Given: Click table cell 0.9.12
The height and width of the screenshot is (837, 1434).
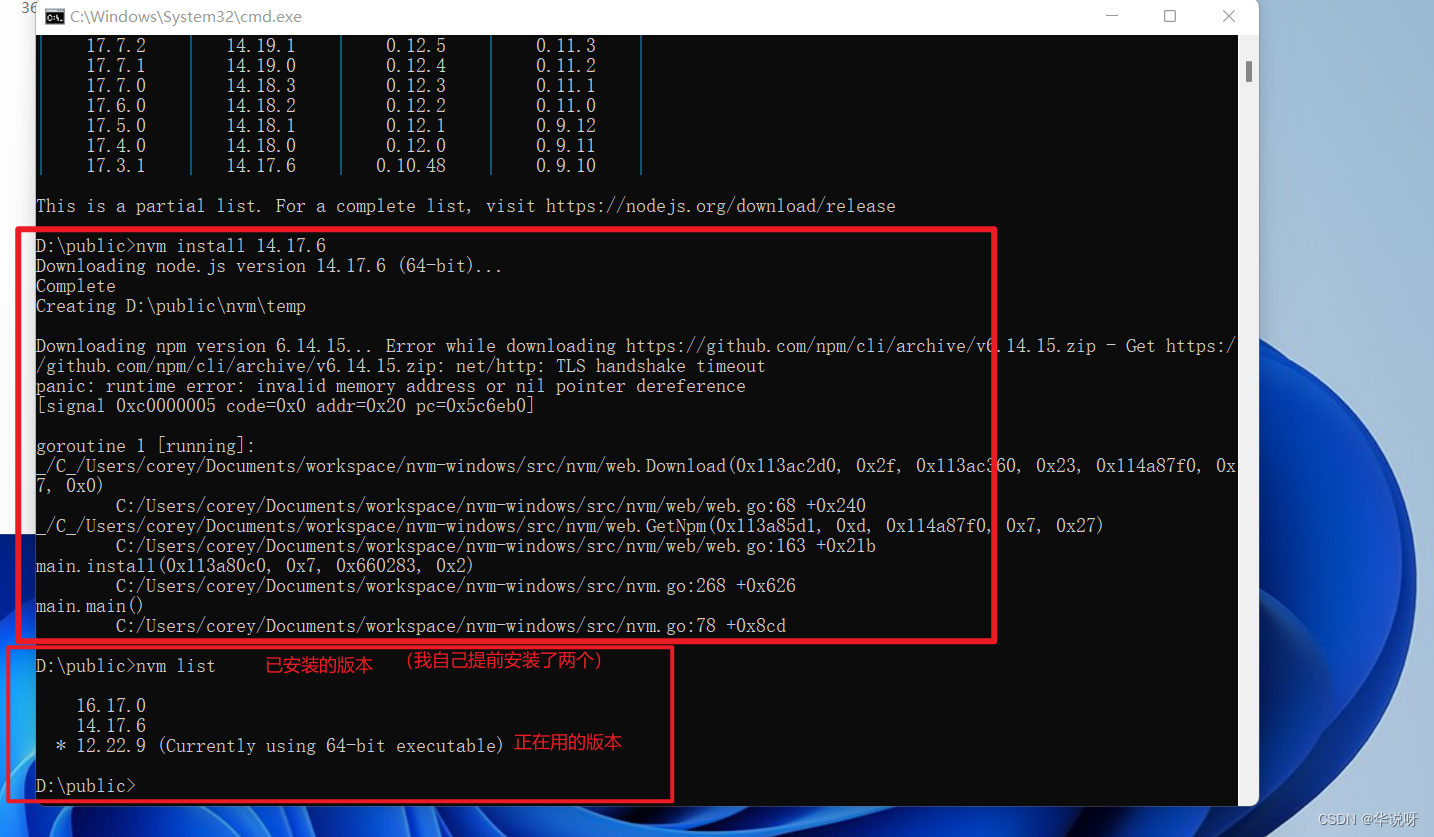Looking at the screenshot, I should click(566, 126).
